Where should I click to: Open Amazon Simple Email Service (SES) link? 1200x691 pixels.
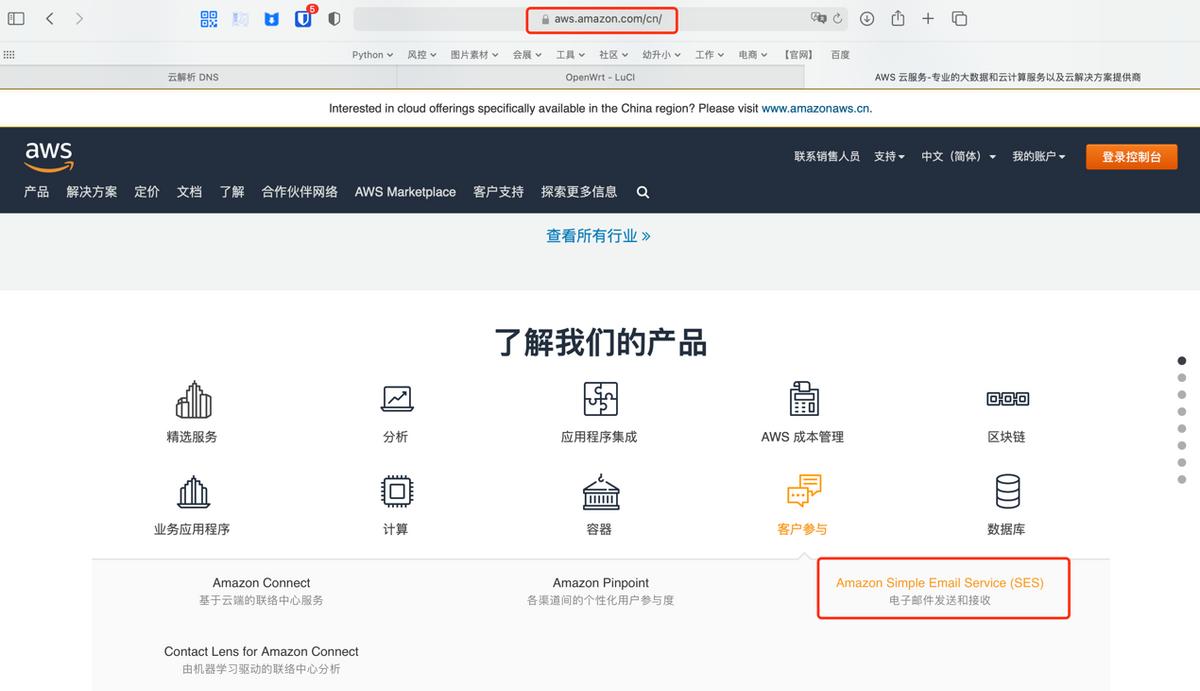pyautogui.click(x=940, y=583)
